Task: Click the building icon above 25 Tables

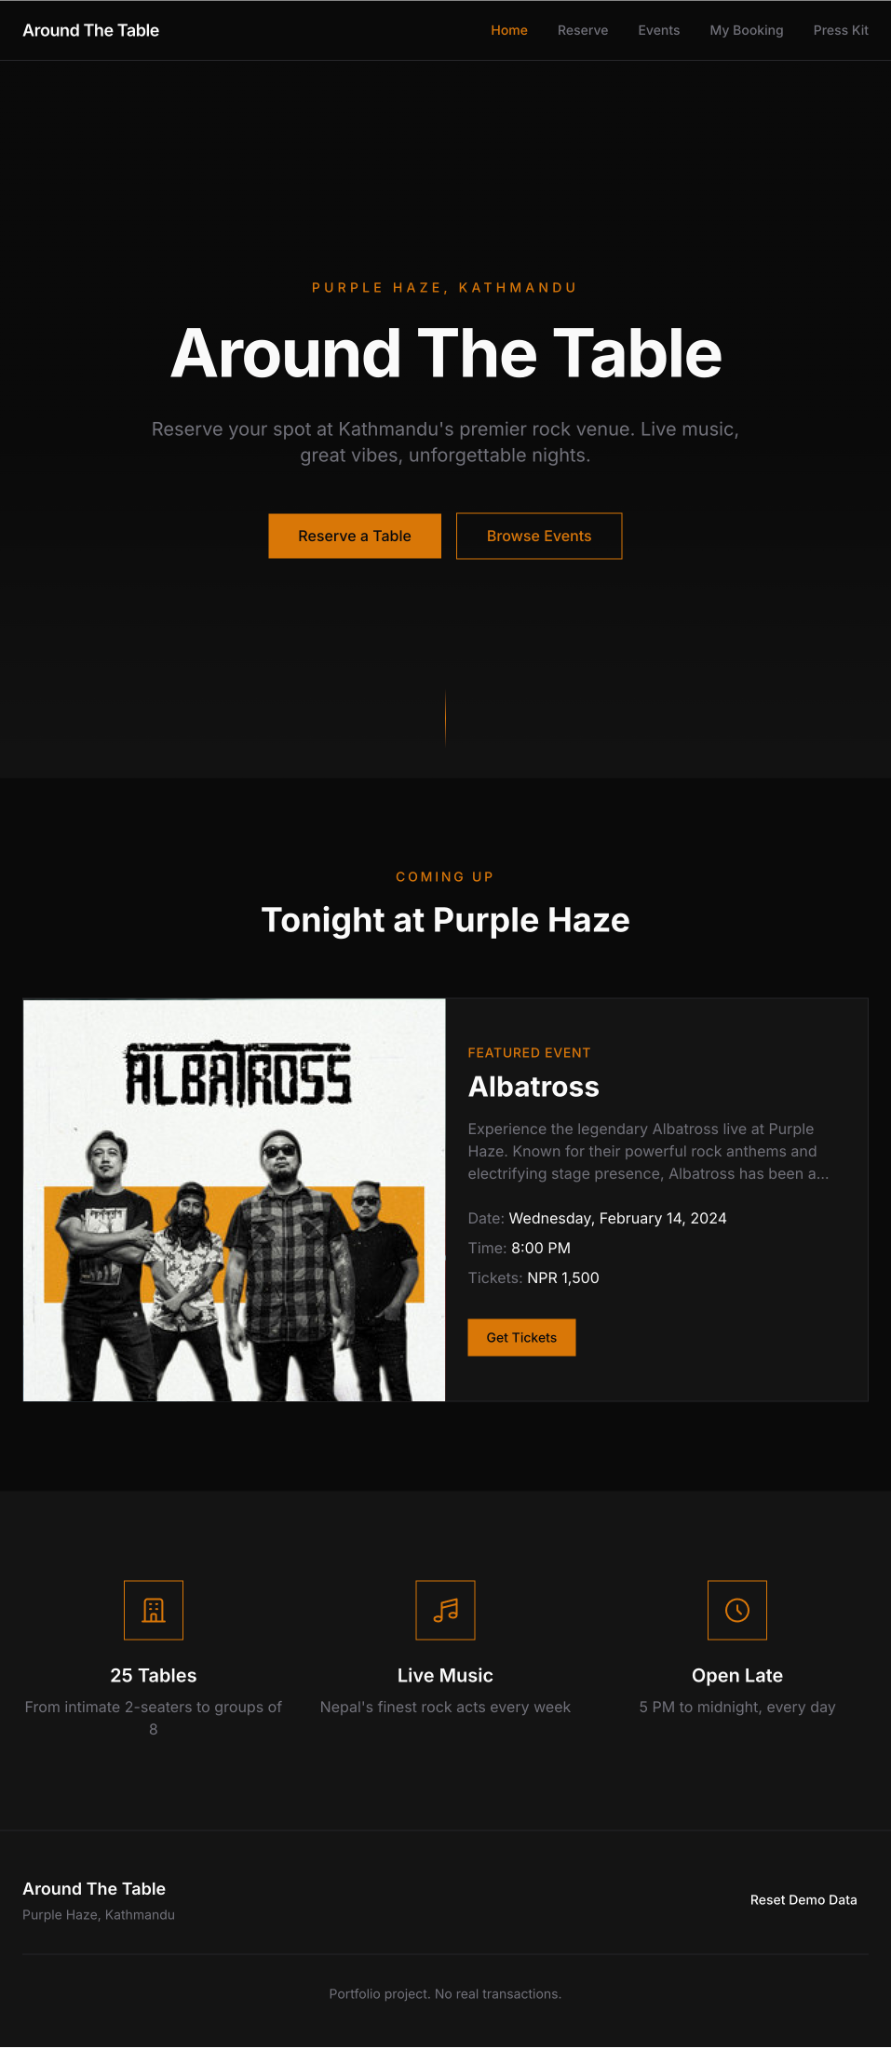Action: (153, 1610)
